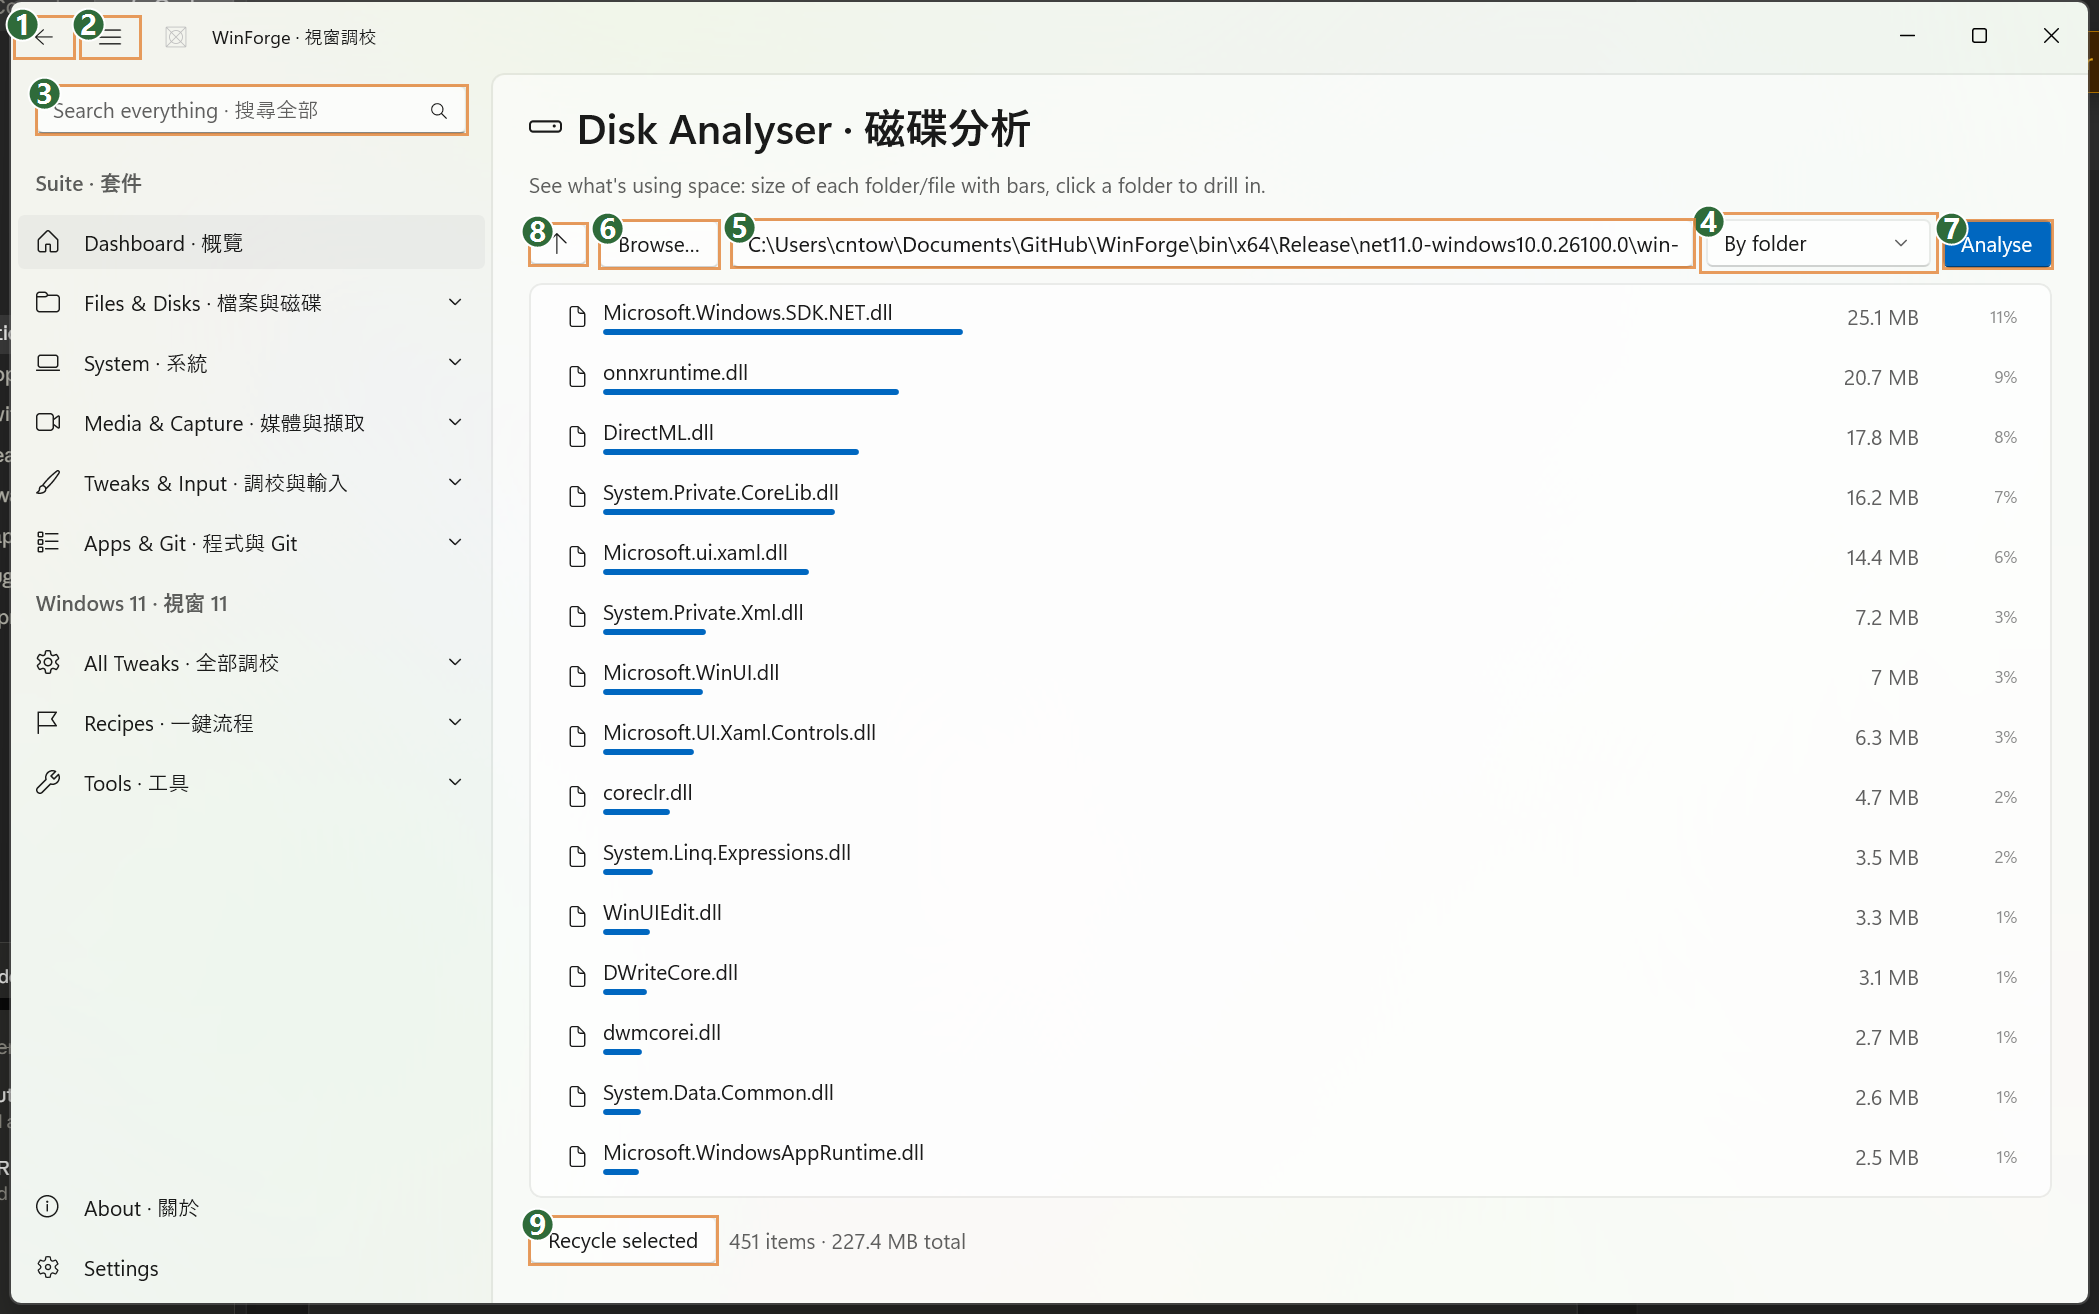Select System.Private.CoreLib.dll row
Screen dimensions: 2099x1314
pos(1290,497)
